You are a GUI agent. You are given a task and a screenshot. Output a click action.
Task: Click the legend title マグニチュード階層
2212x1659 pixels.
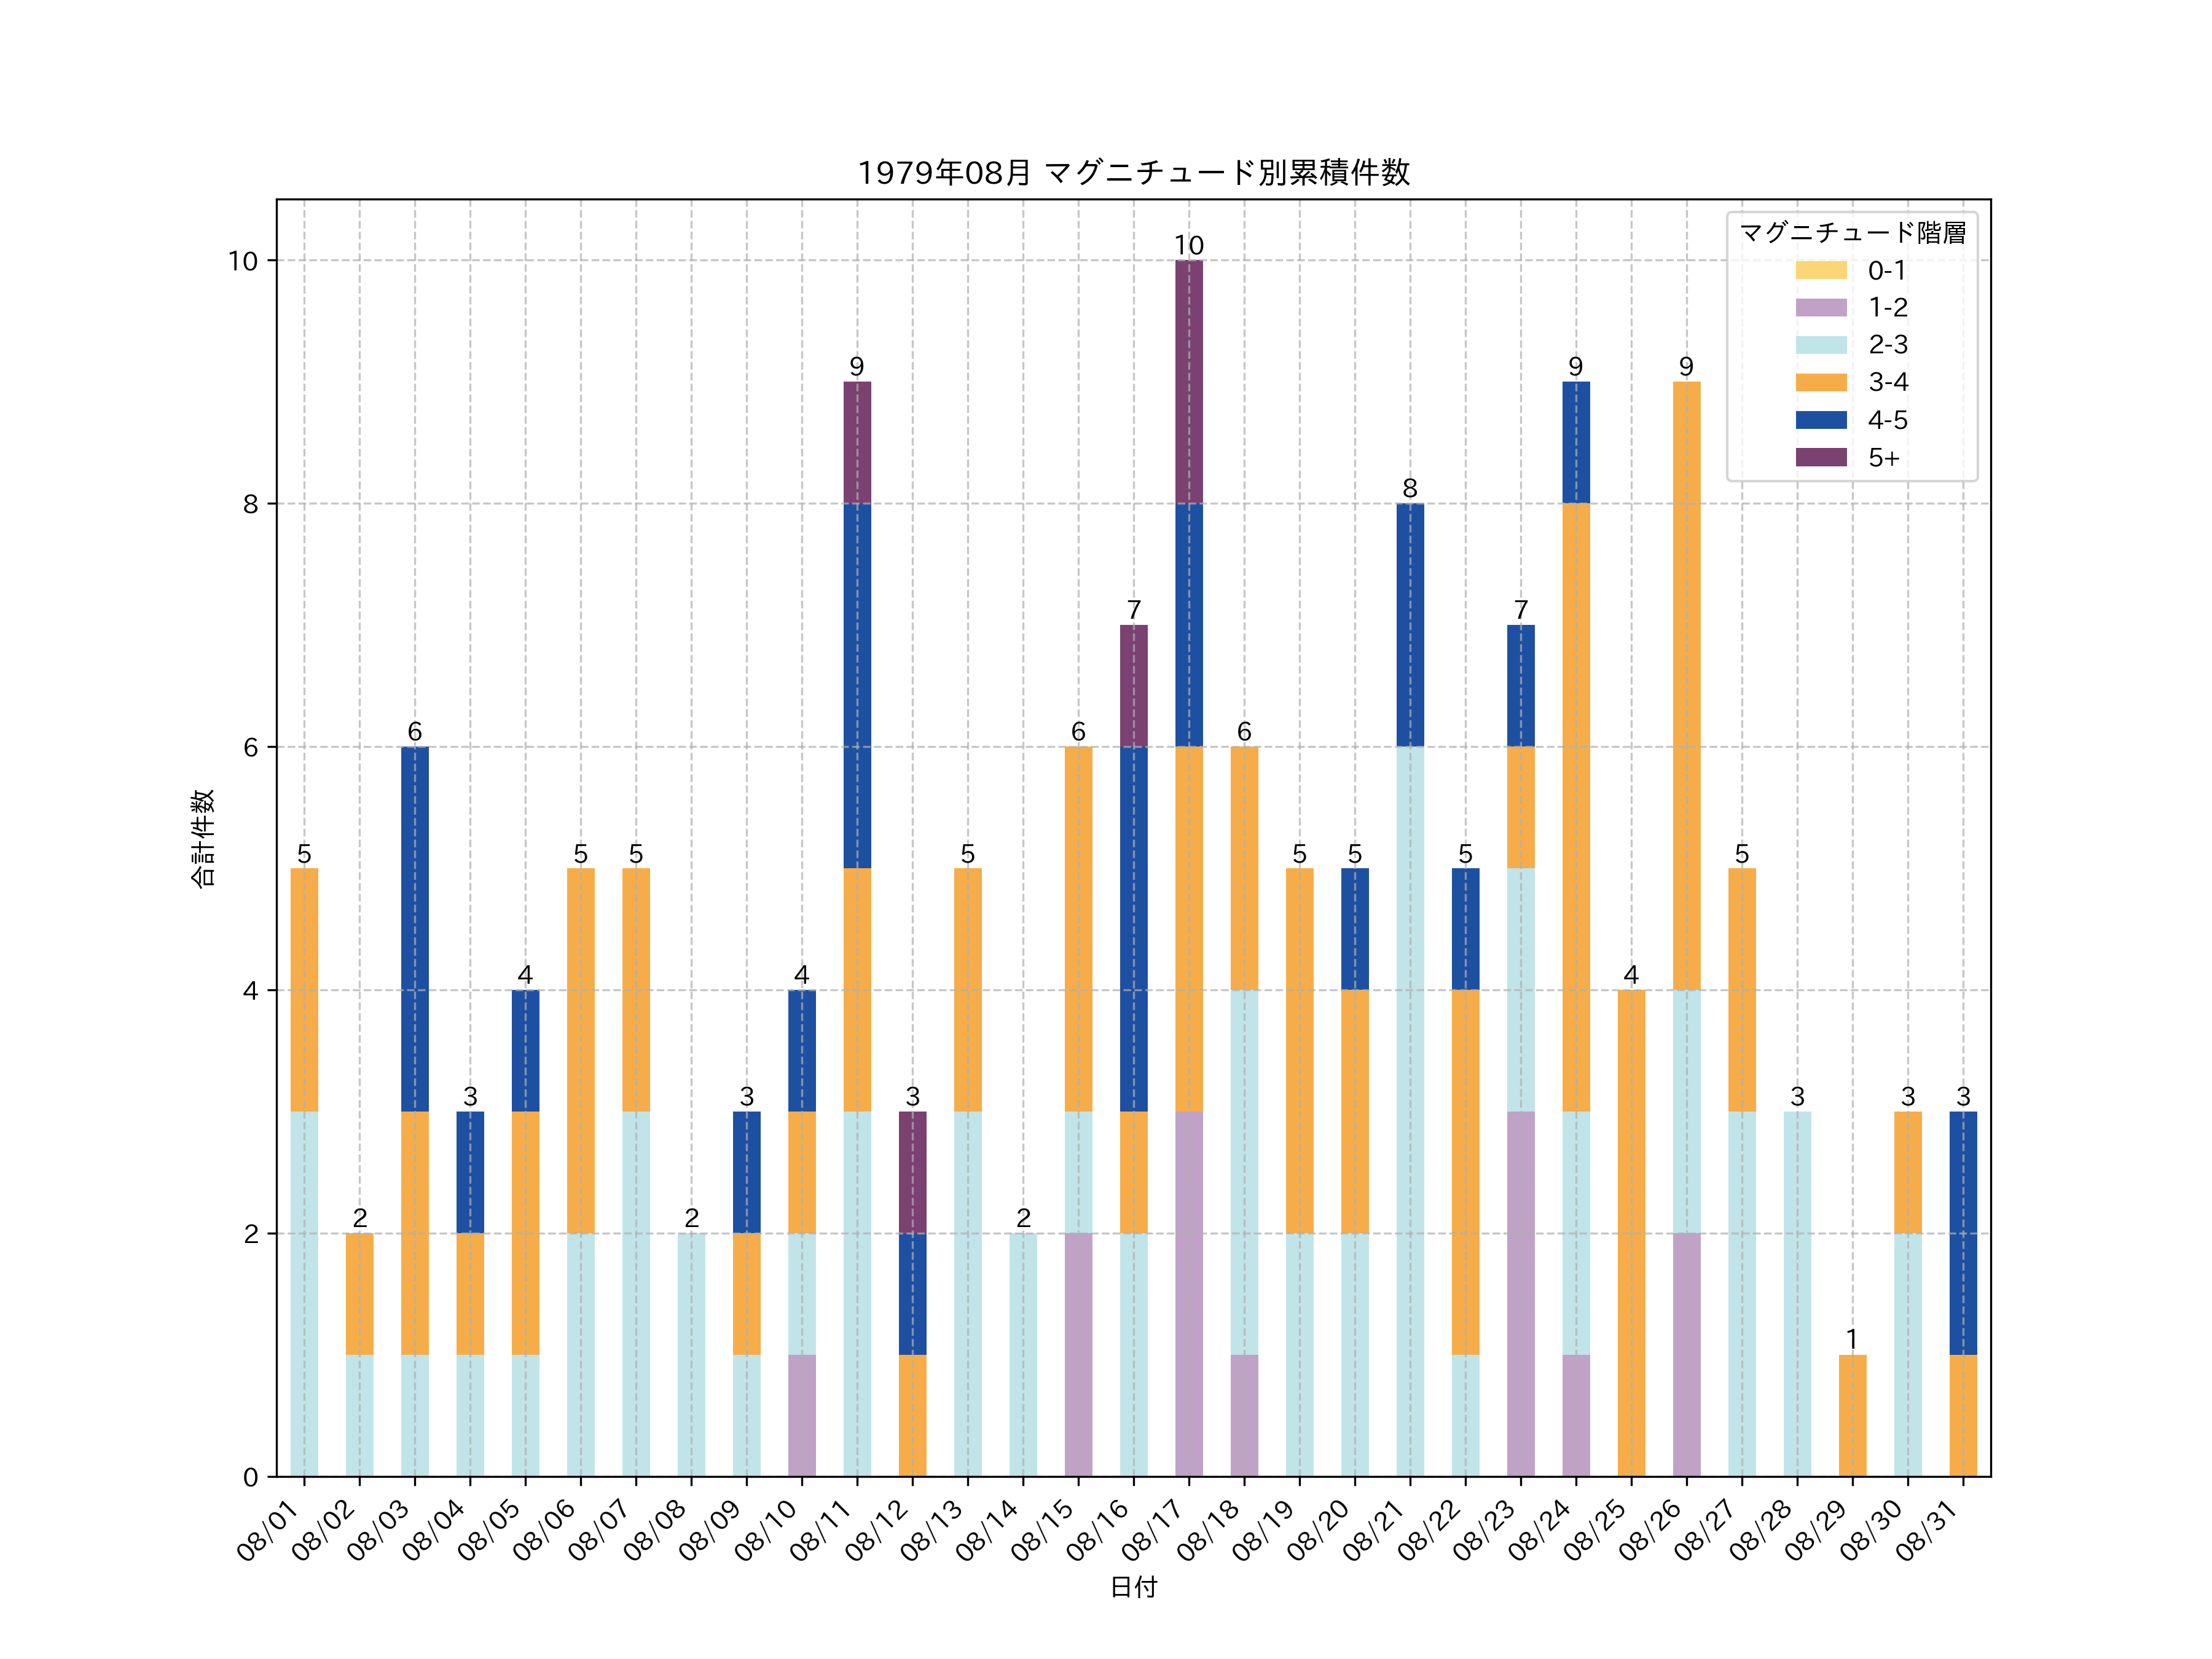(1852, 233)
